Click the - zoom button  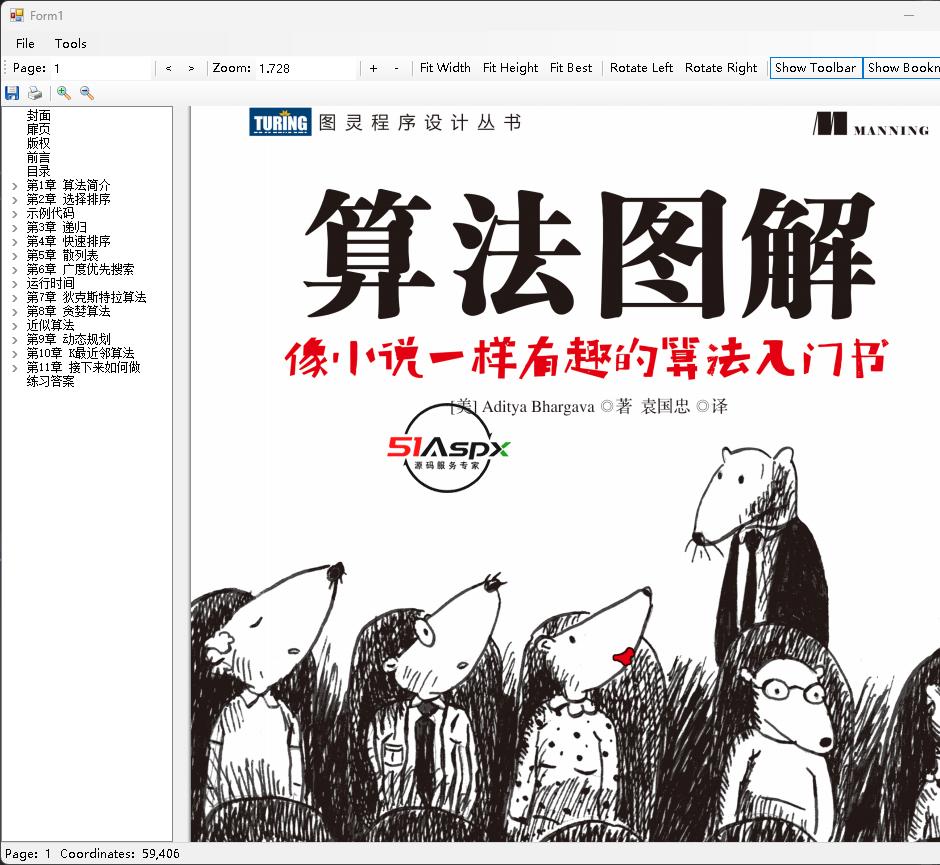(x=396, y=68)
